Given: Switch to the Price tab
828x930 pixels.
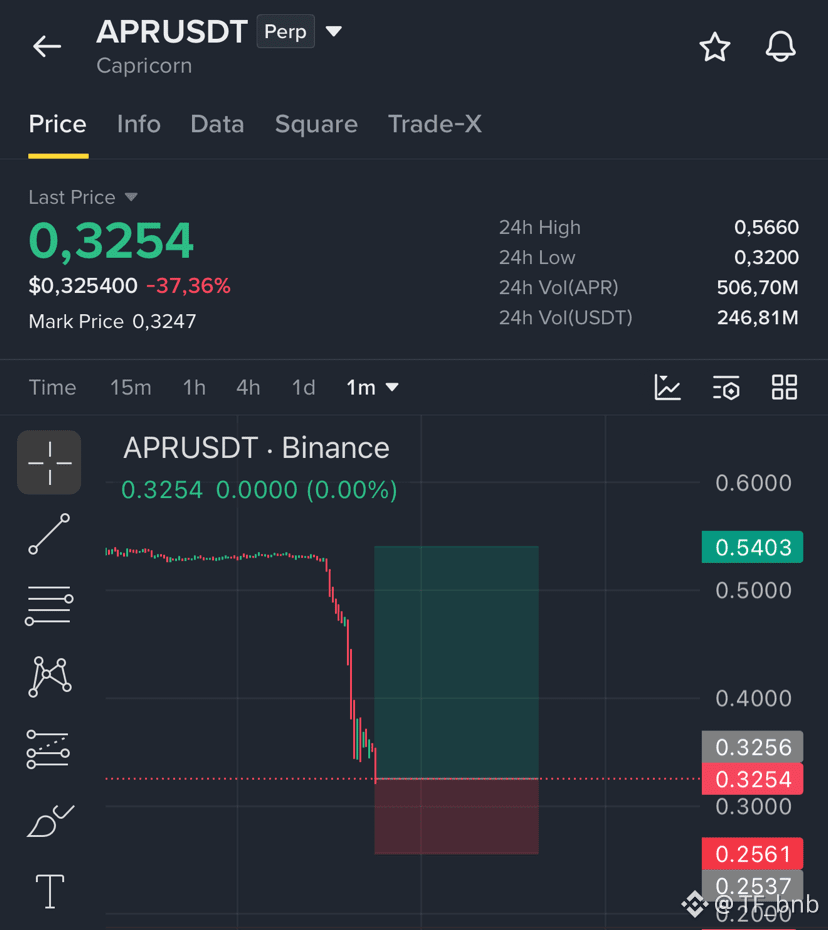Looking at the screenshot, I should pyautogui.click(x=58, y=124).
